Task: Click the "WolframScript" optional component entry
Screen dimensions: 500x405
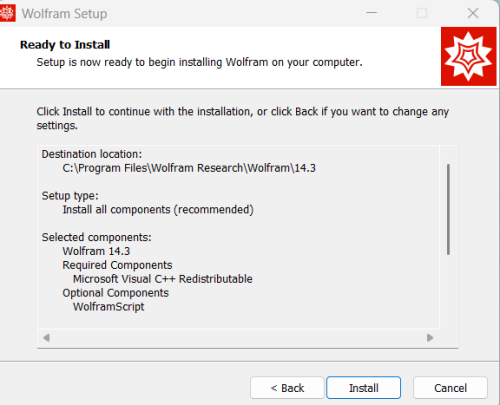Action: 109,307
